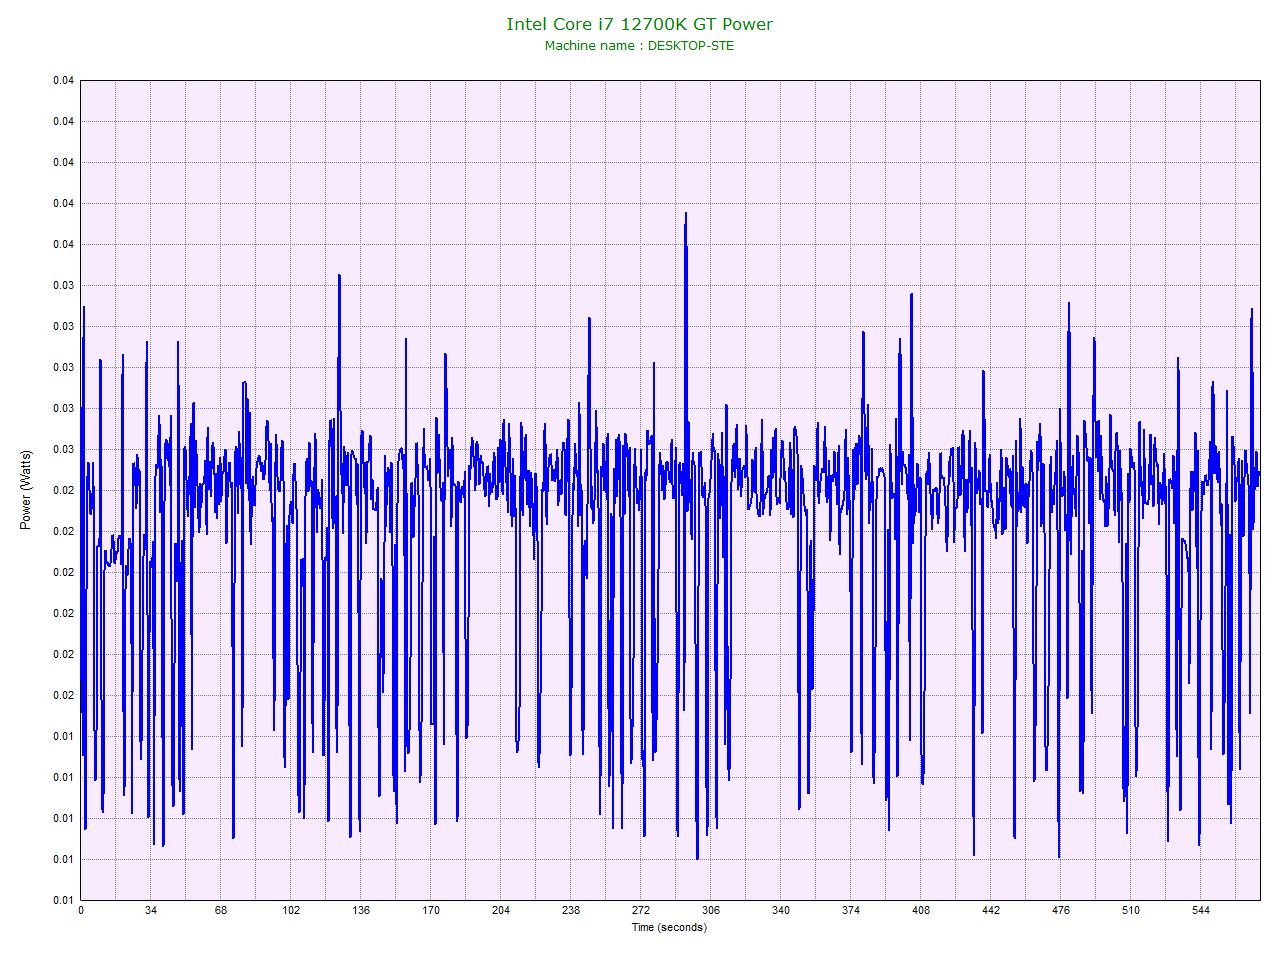Click the tallest power spike near 300 seconds
Viewport: 1280px width, 960px height.
[x=686, y=214]
